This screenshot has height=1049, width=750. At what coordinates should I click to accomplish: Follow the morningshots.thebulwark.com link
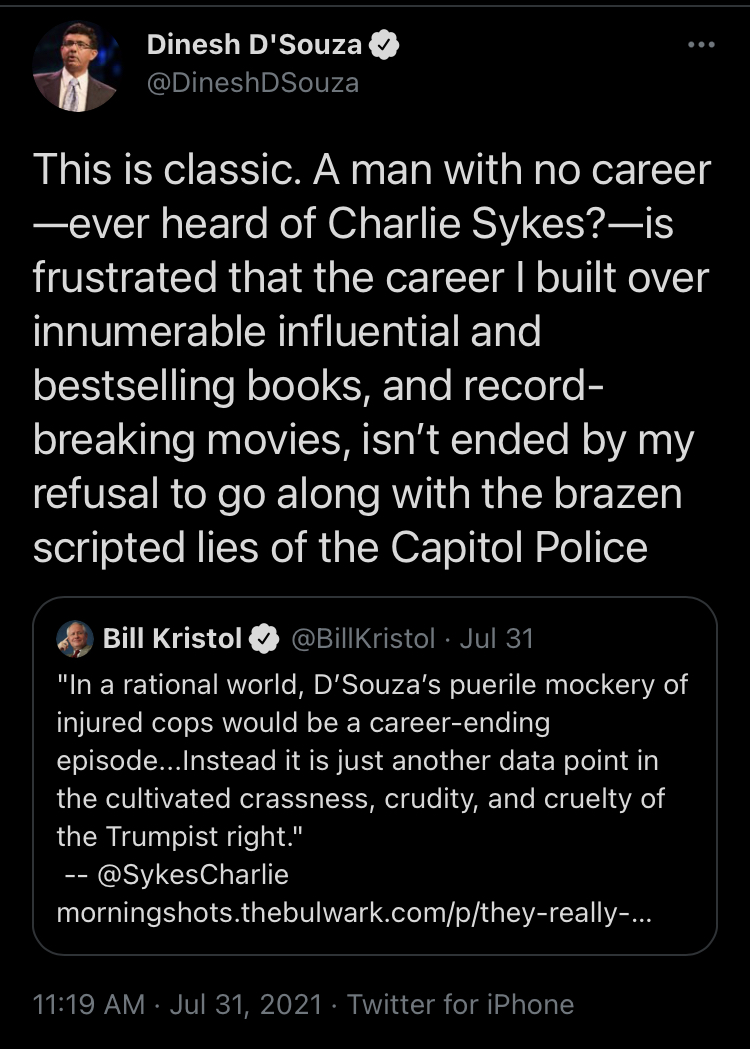click(x=353, y=913)
